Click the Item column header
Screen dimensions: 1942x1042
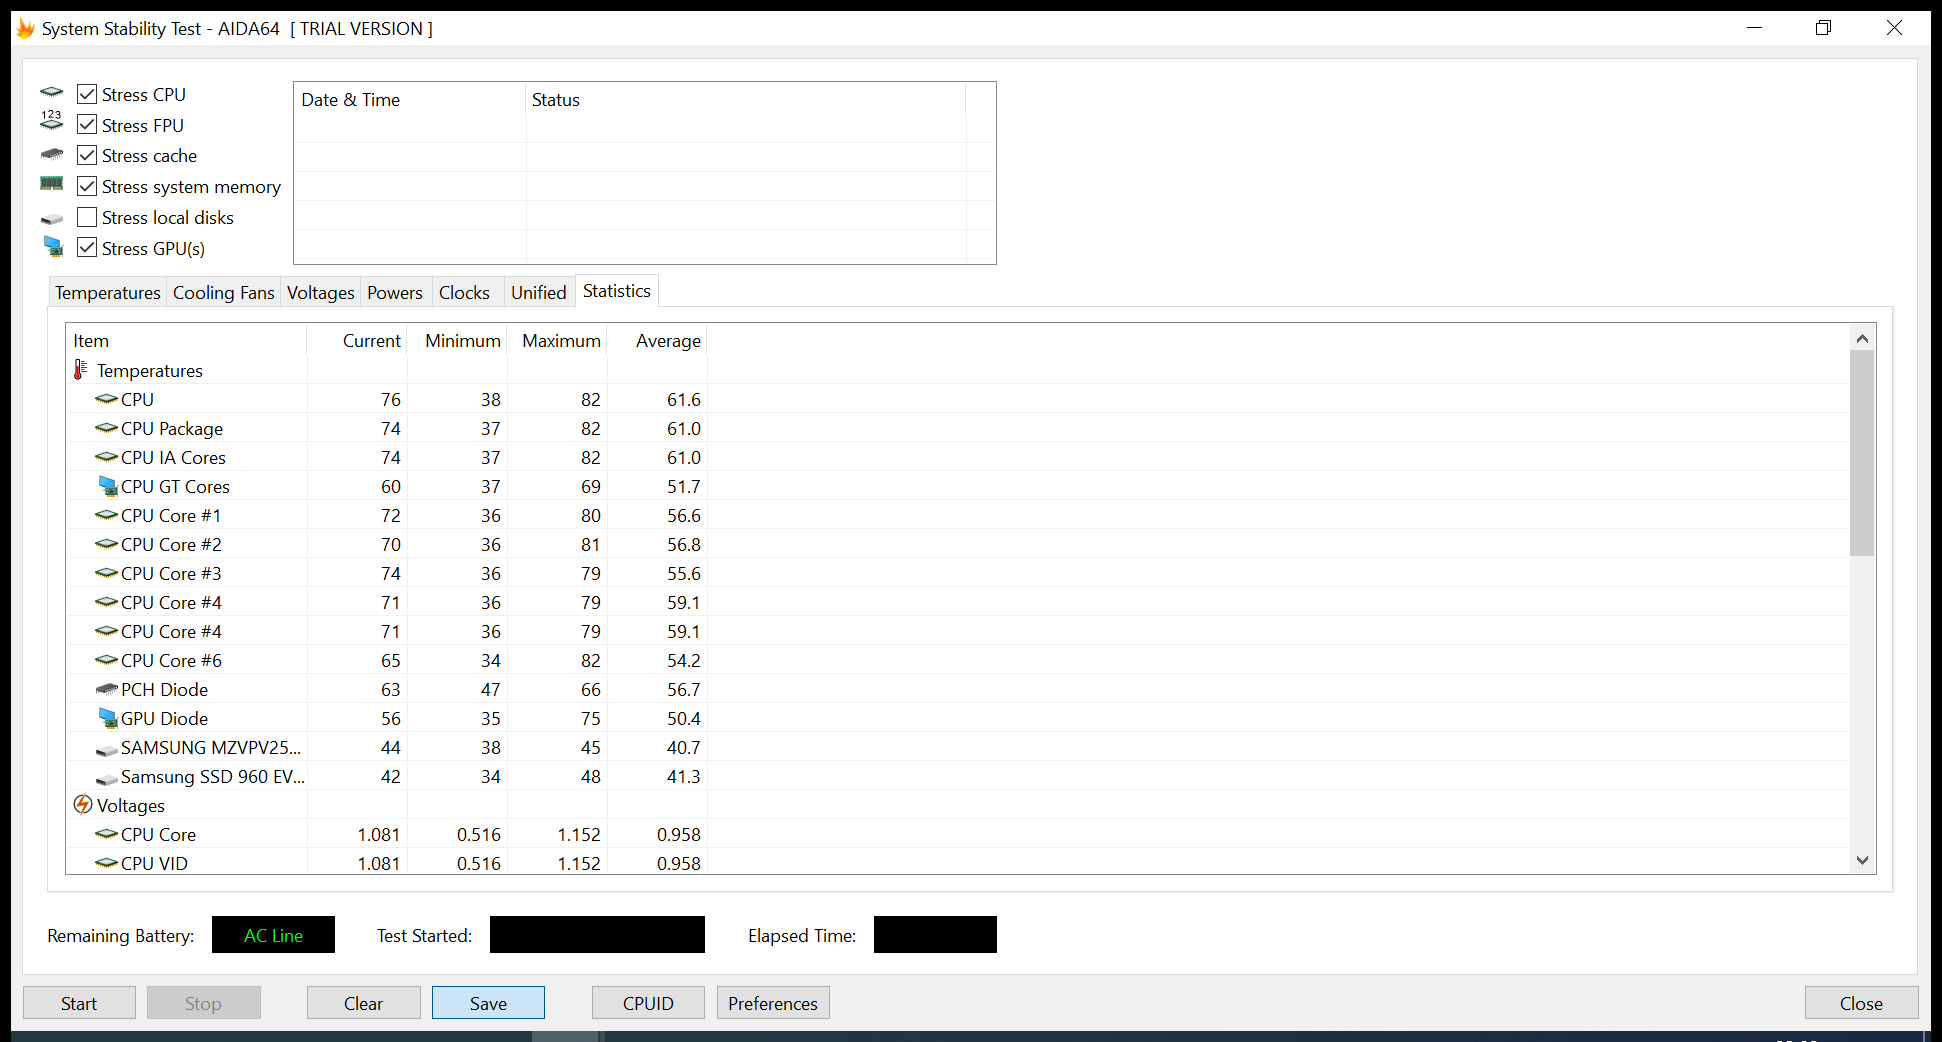[186, 341]
